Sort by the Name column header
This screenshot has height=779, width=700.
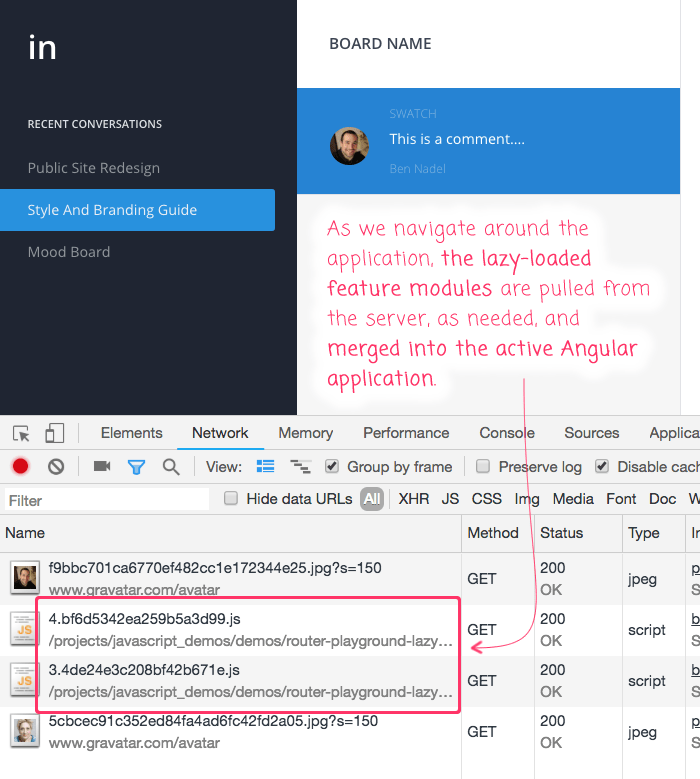[x=231, y=533]
